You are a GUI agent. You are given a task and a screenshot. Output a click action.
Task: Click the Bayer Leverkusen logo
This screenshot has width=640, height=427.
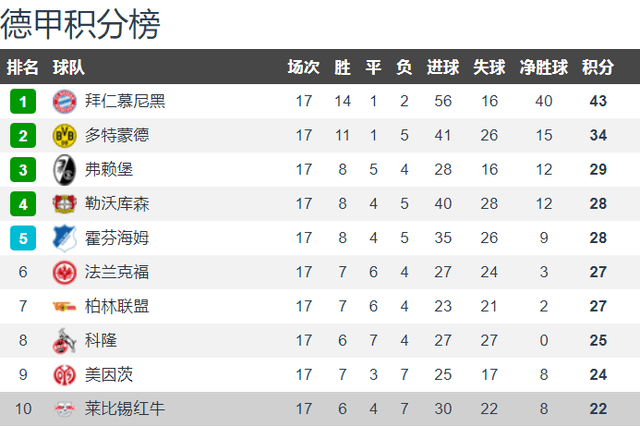coord(64,204)
